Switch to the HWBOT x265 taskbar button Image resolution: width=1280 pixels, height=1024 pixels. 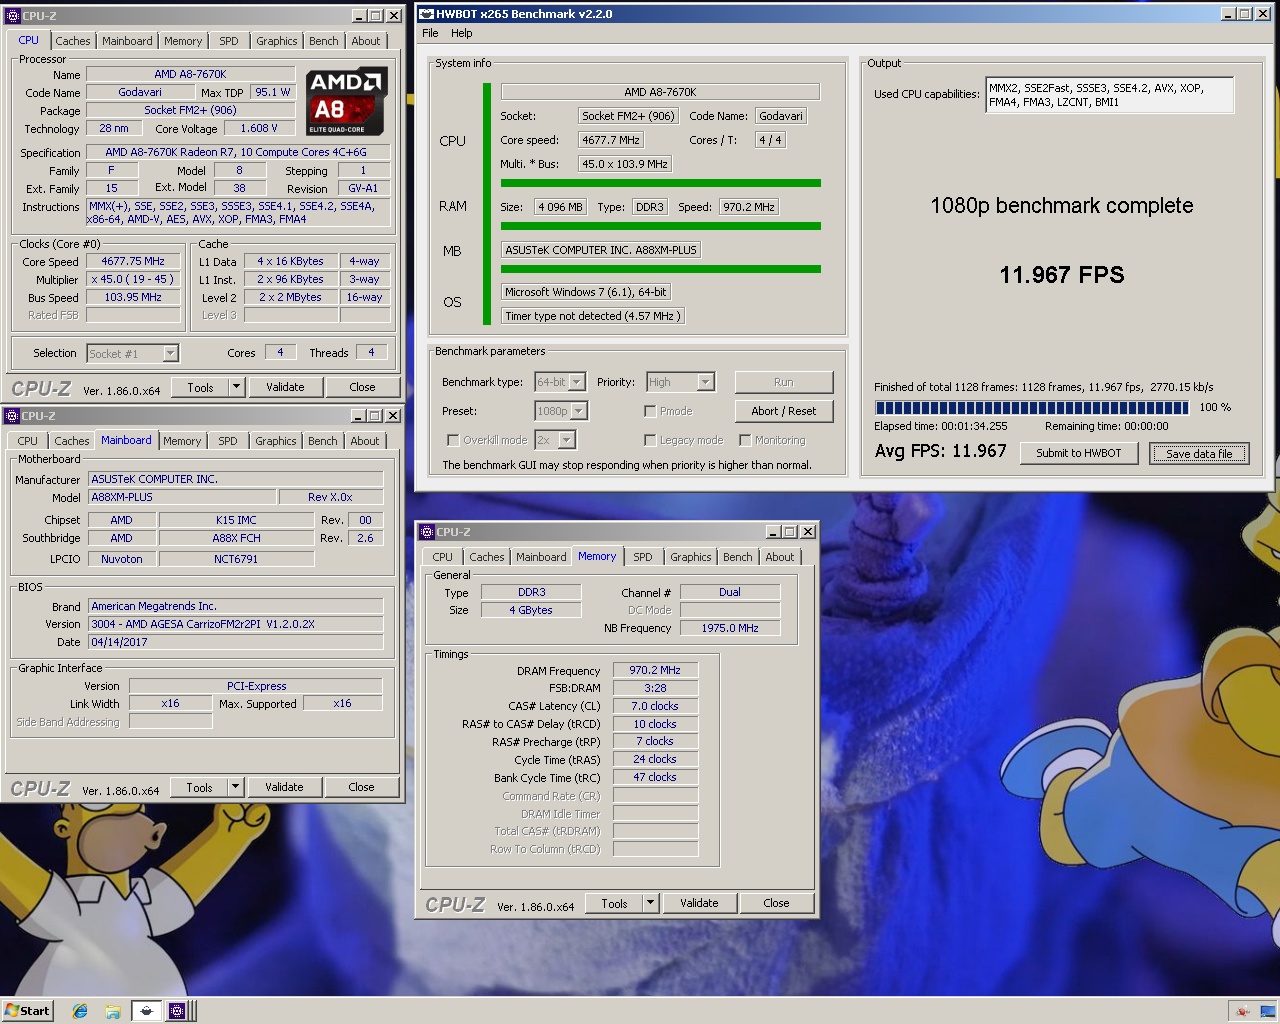[146, 1011]
